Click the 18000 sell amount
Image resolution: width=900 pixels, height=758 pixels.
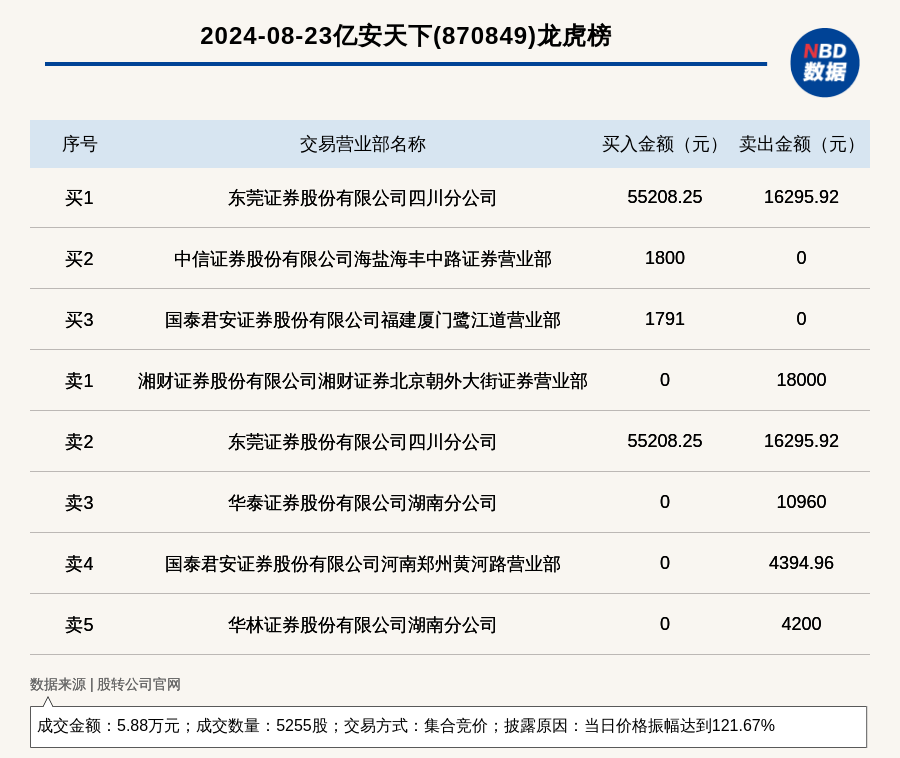(x=801, y=380)
